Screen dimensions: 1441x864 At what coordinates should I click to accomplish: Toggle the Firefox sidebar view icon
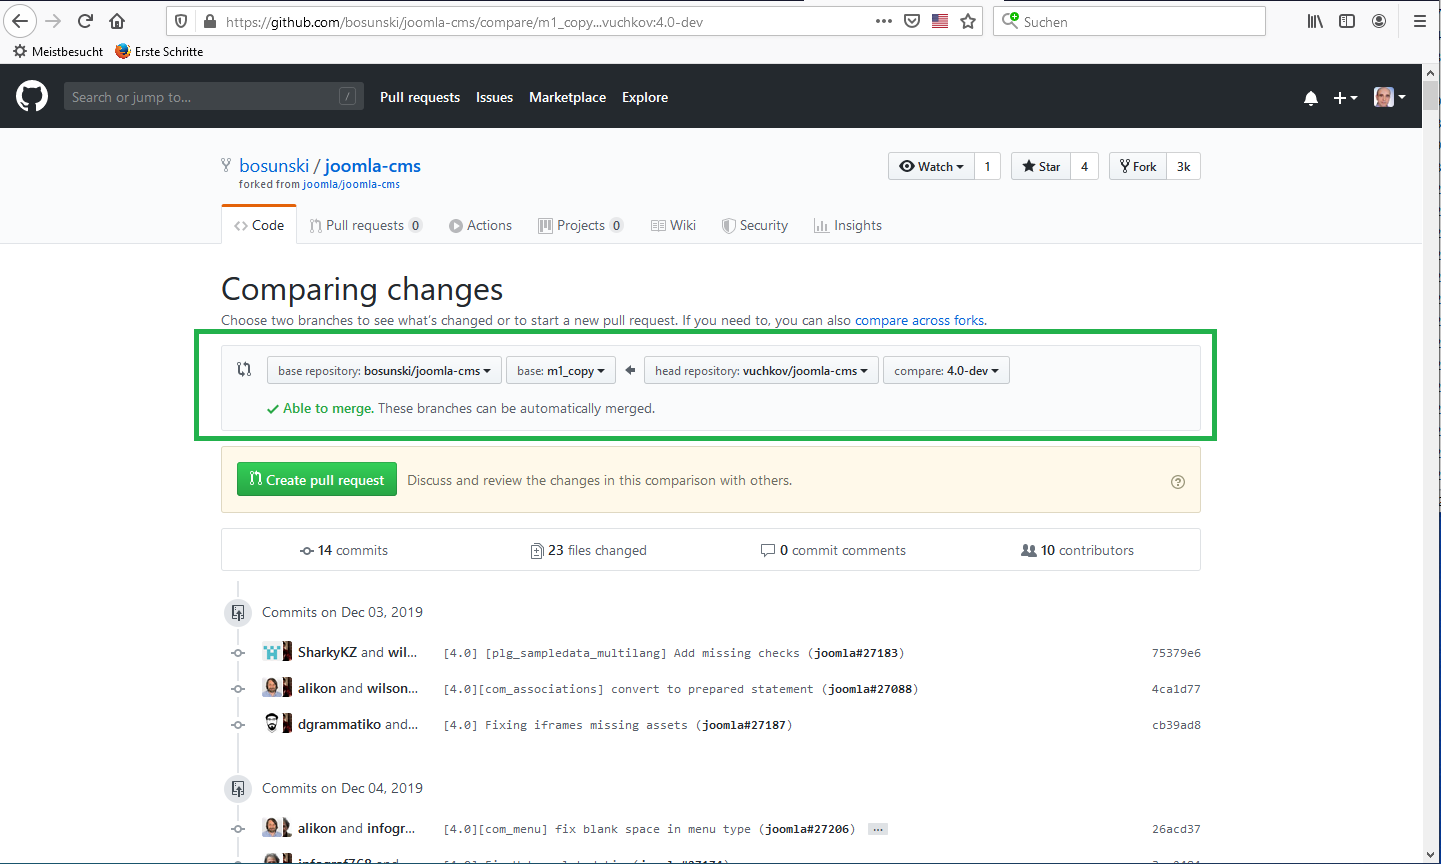coord(1347,21)
